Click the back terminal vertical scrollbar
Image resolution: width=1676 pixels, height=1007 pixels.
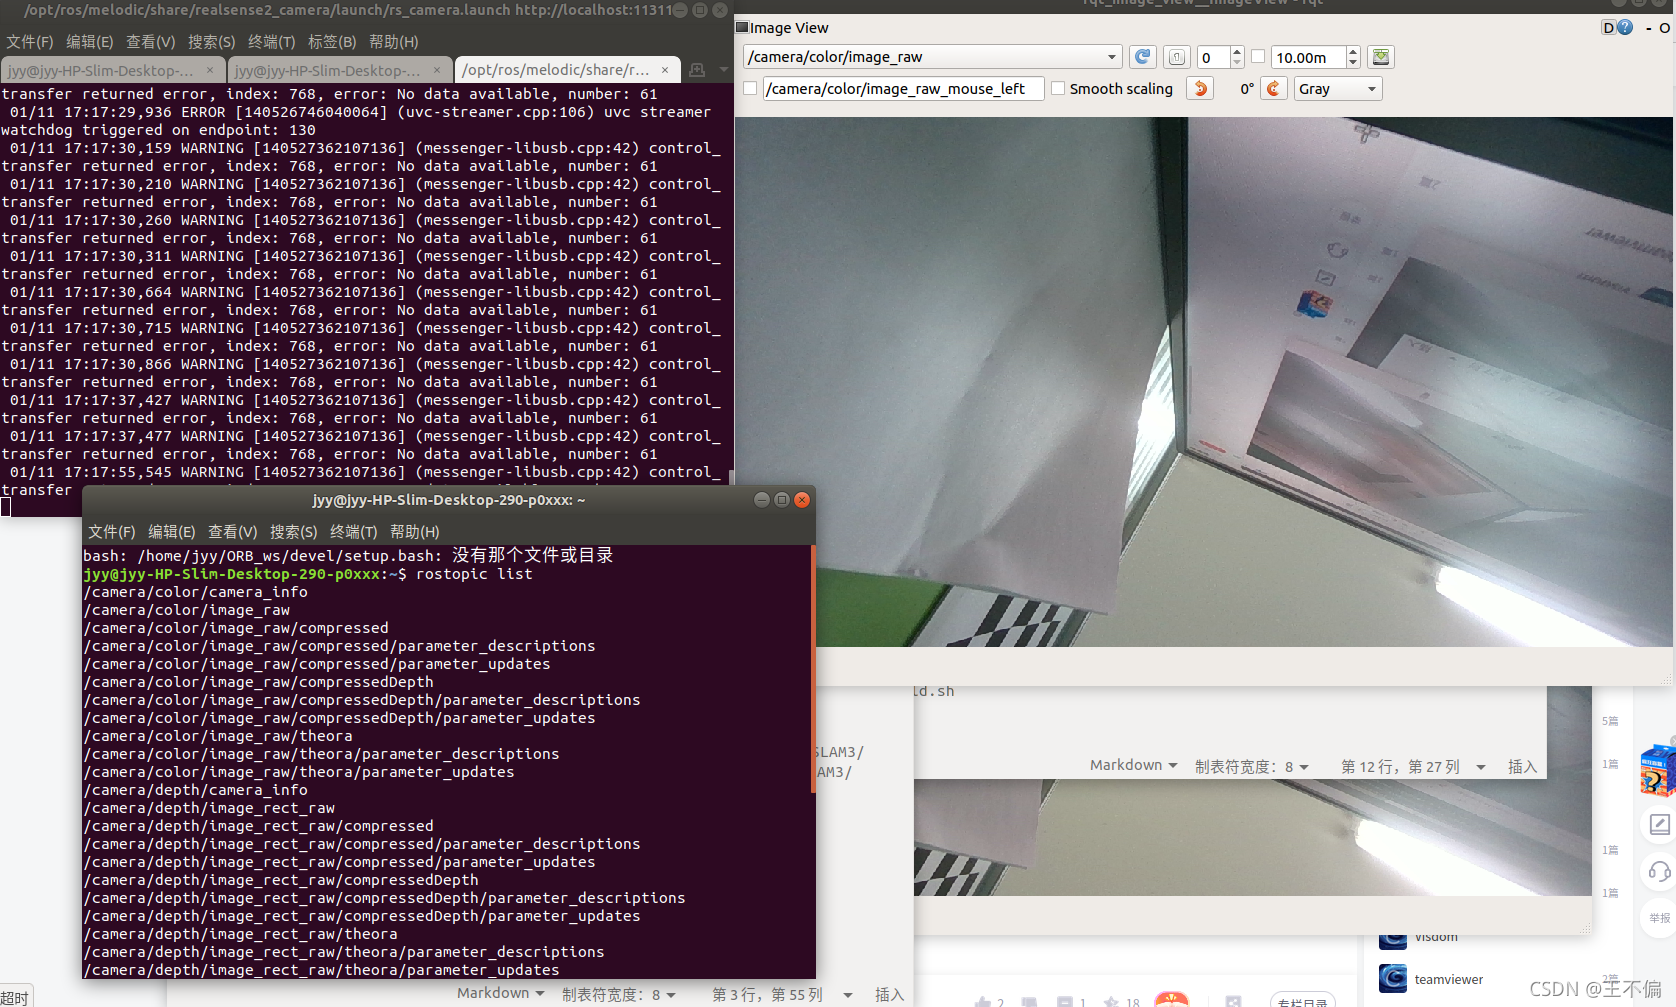pos(731,478)
